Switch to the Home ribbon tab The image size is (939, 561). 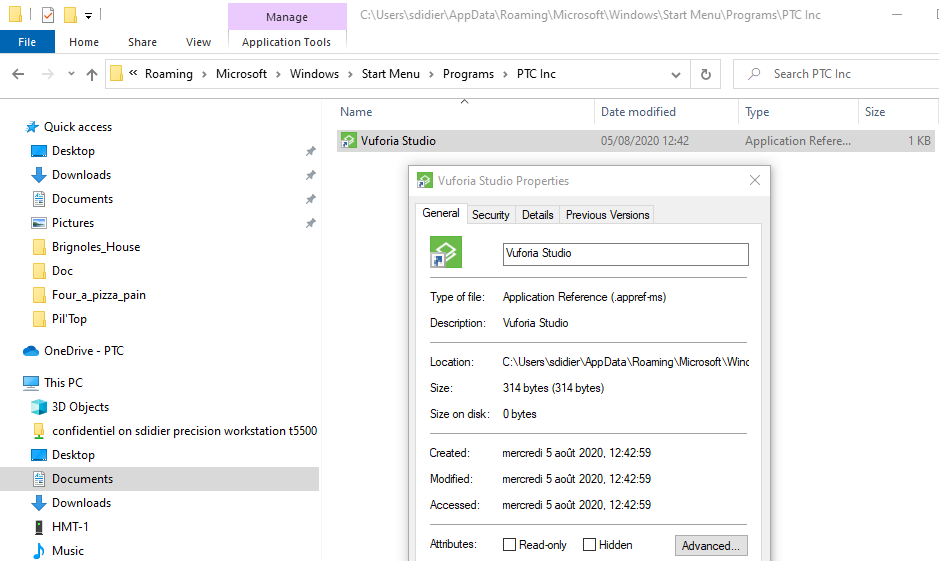coord(84,42)
